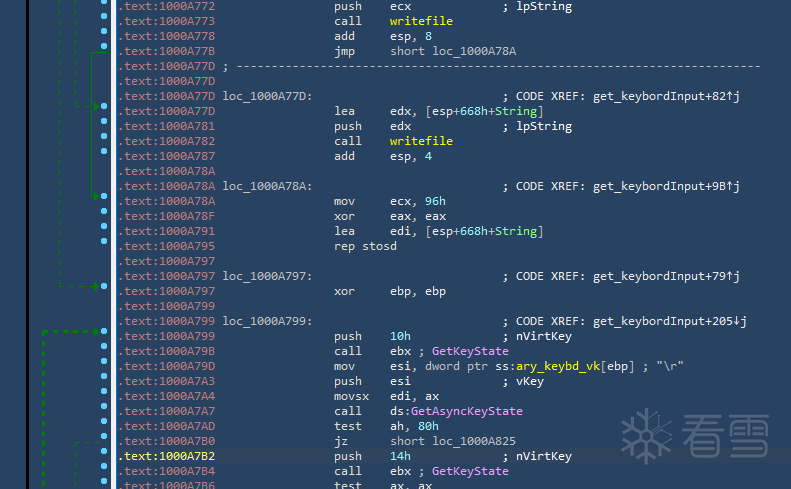Follow xref get_keybordInput+82↑j

point(666,96)
